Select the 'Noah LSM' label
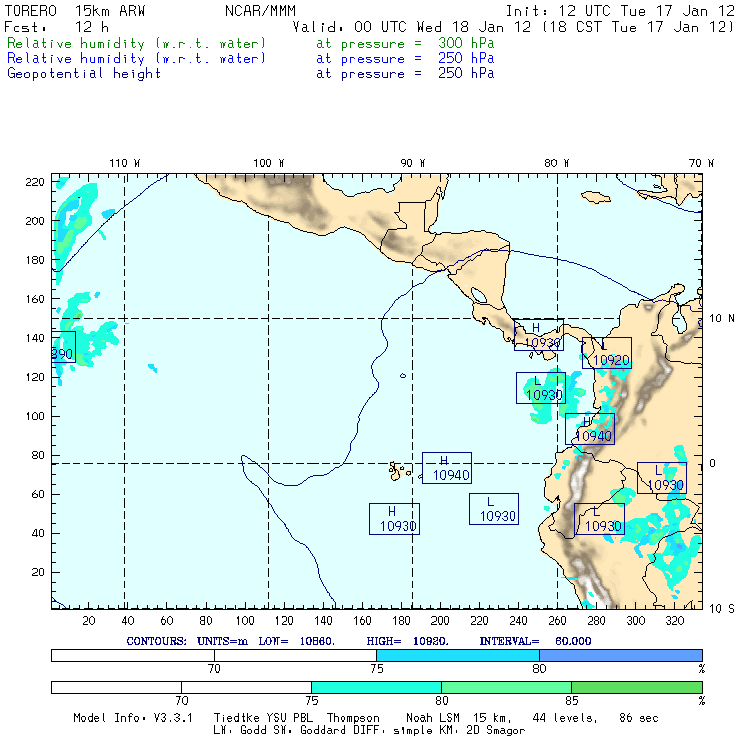The image size is (740, 740). point(432,718)
